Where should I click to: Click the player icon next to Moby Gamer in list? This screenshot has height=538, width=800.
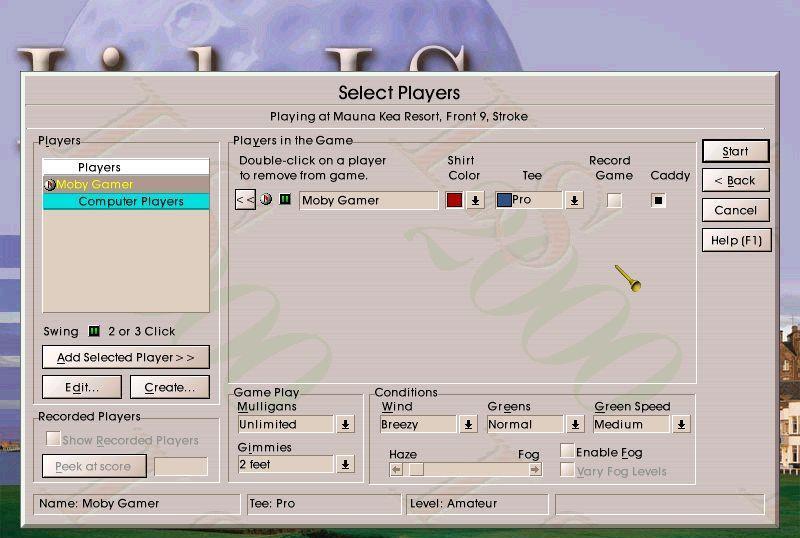[49, 185]
